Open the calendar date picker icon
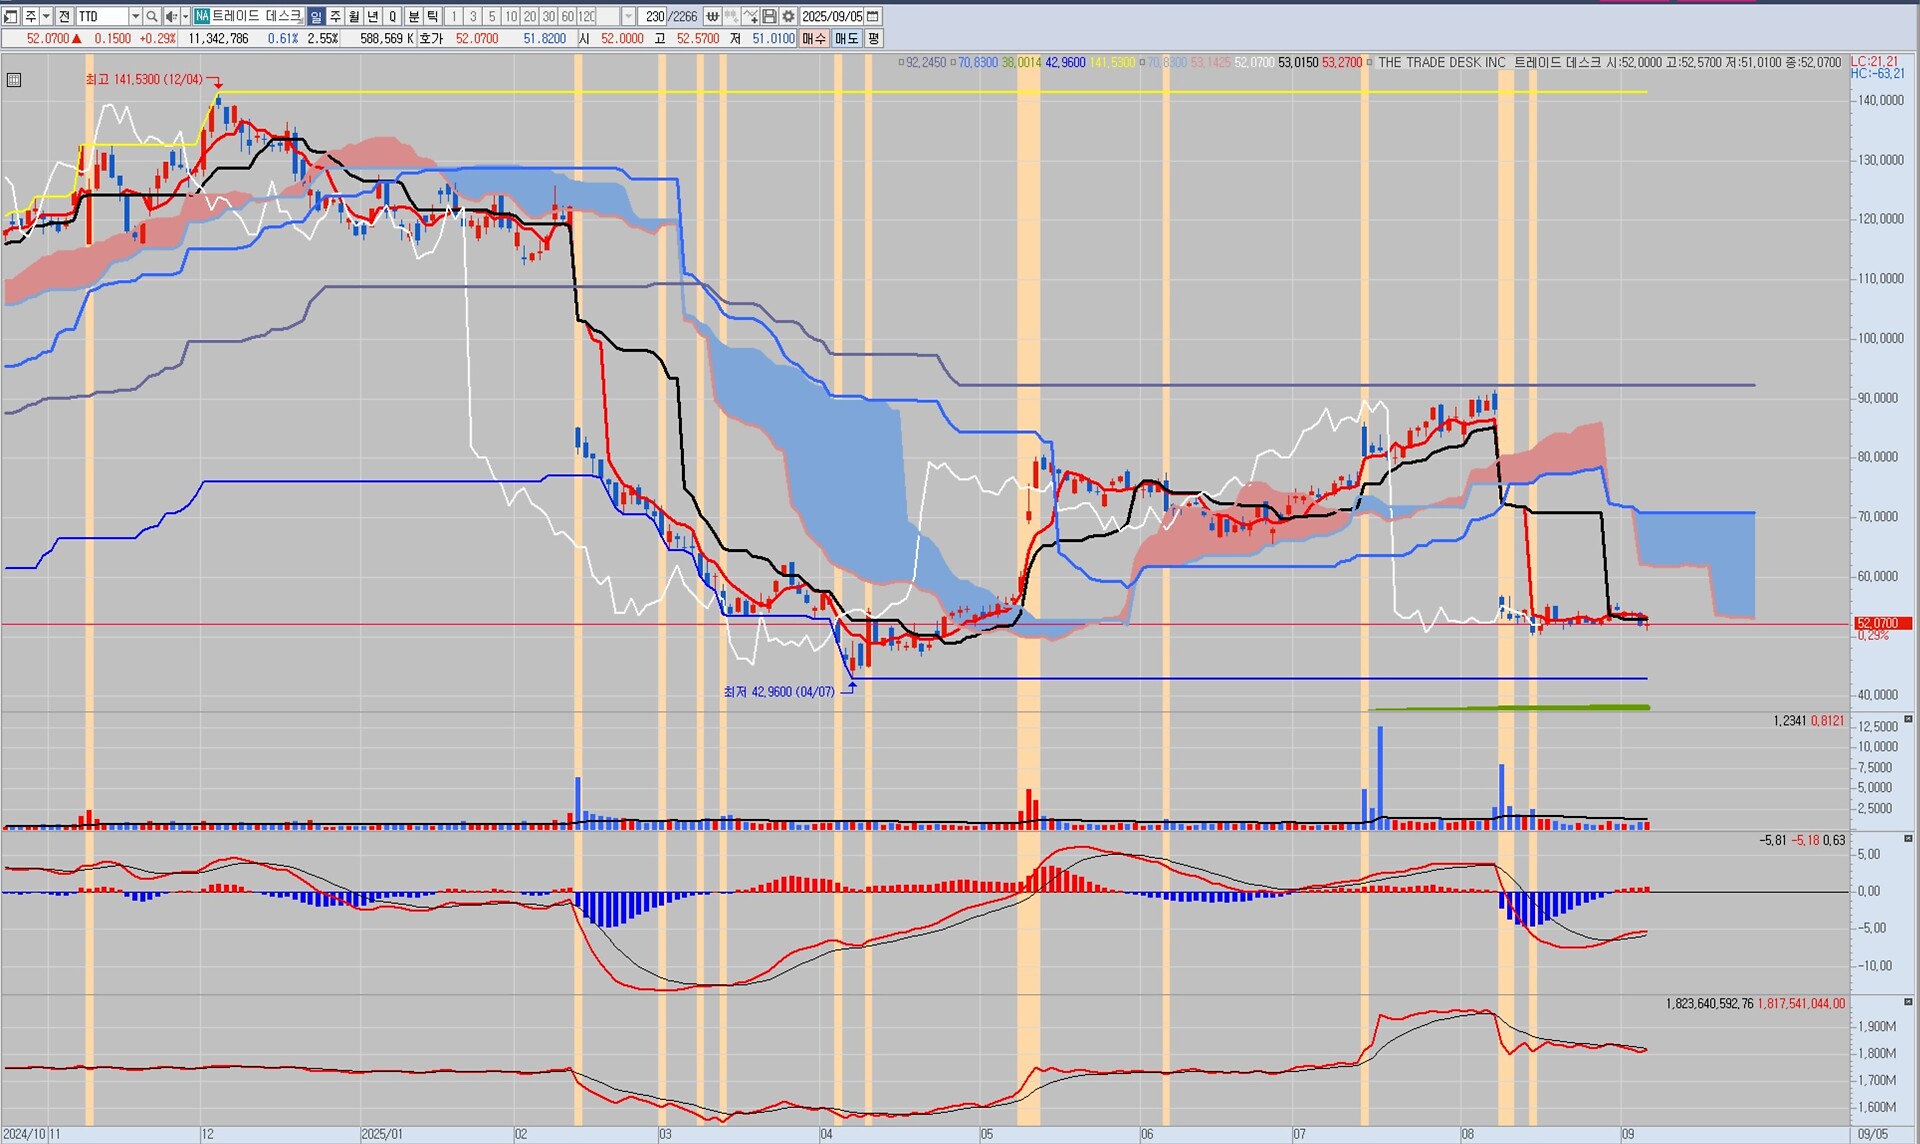 pyautogui.click(x=873, y=16)
